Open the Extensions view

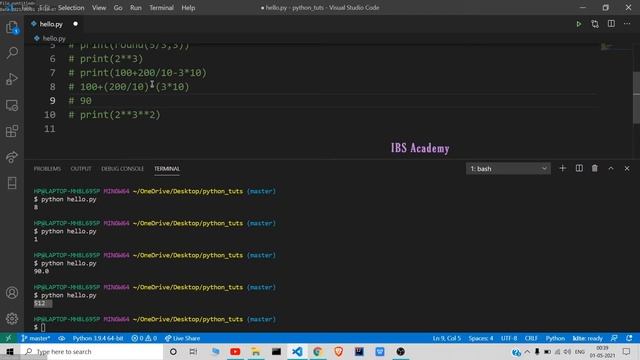tap(12, 131)
